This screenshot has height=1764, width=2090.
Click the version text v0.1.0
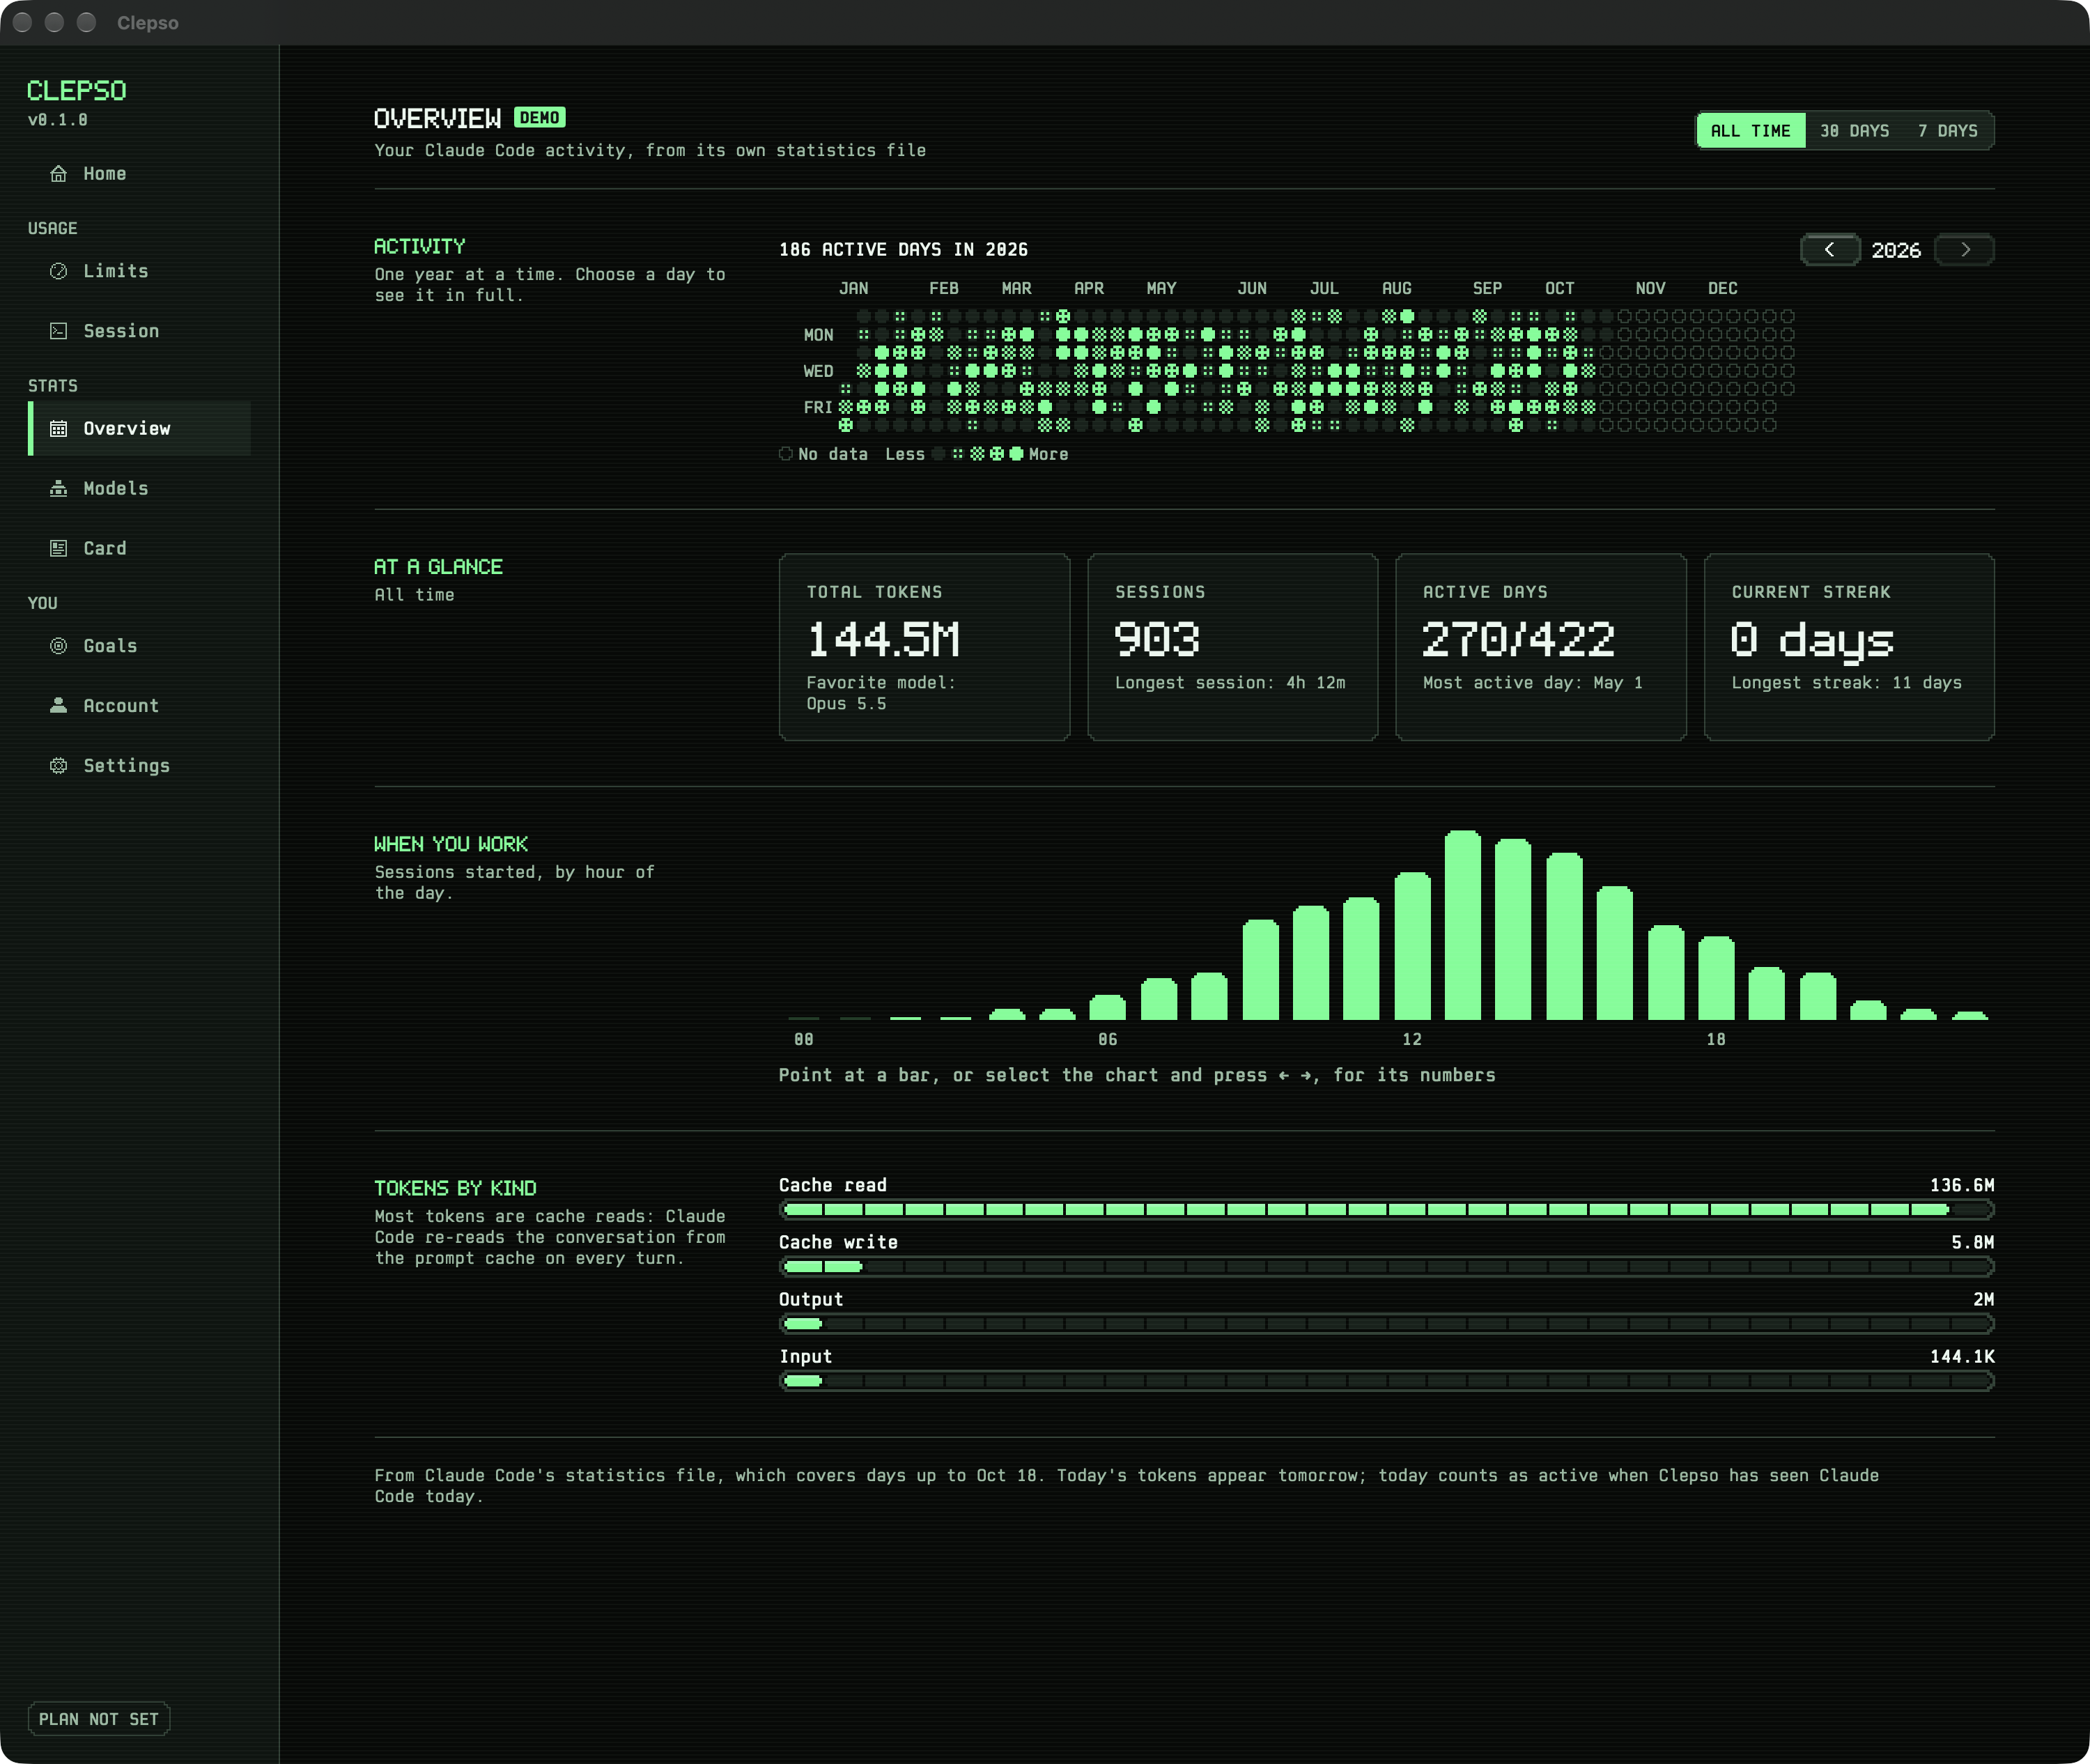tap(58, 120)
